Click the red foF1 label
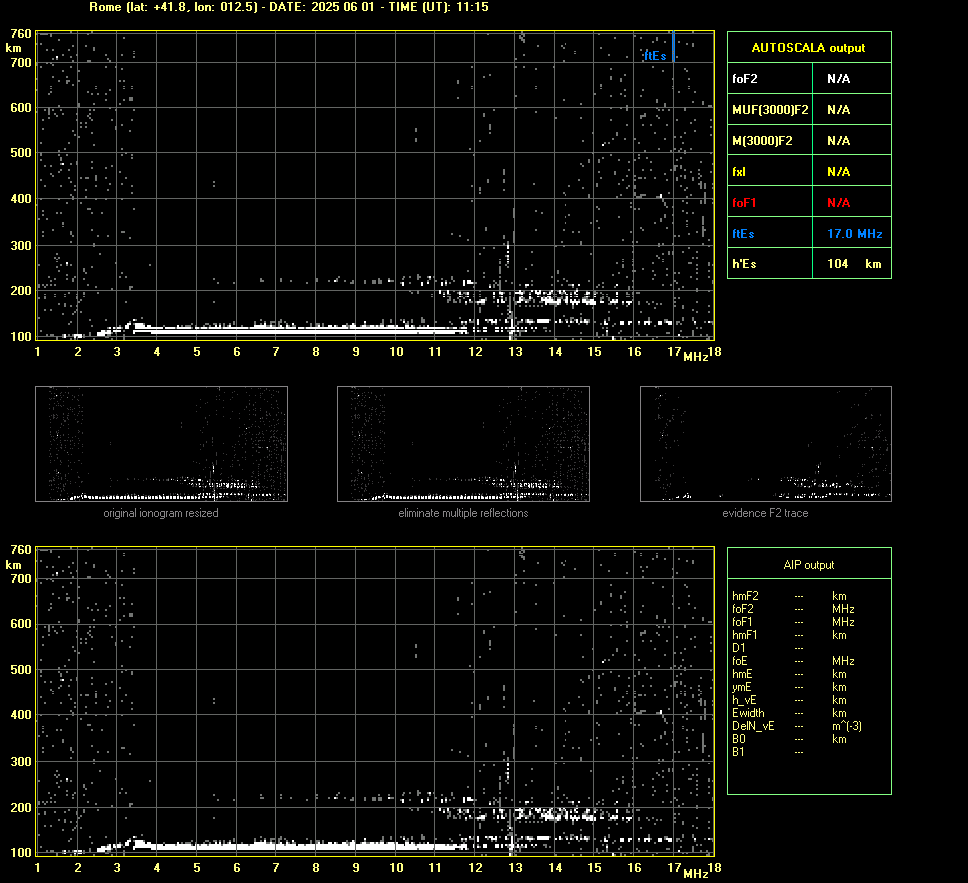 point(744,203)
